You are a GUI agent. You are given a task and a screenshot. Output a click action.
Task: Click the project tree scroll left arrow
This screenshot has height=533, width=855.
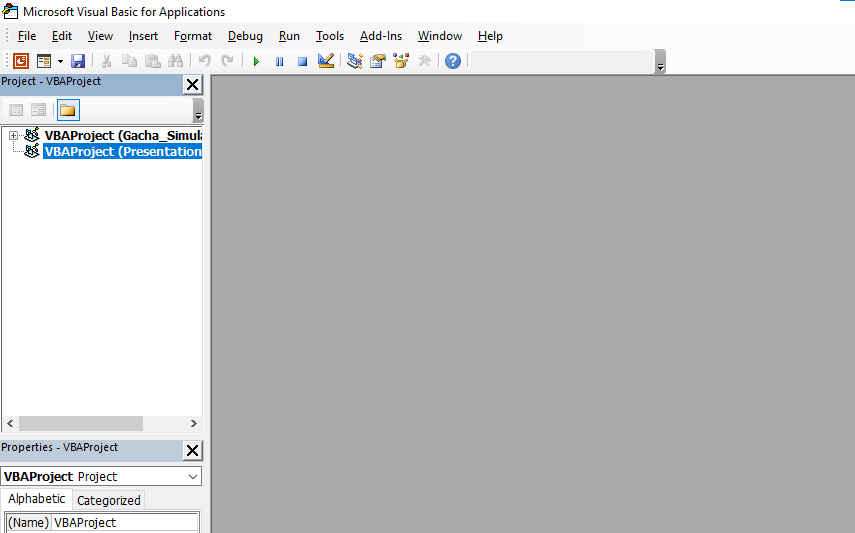[x=10, y=423]
